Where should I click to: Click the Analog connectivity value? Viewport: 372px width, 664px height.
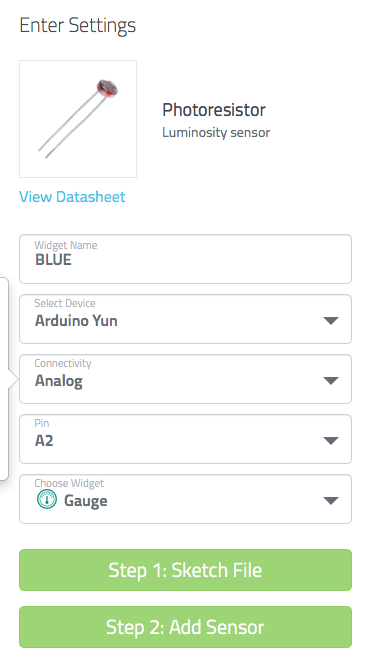59,381
